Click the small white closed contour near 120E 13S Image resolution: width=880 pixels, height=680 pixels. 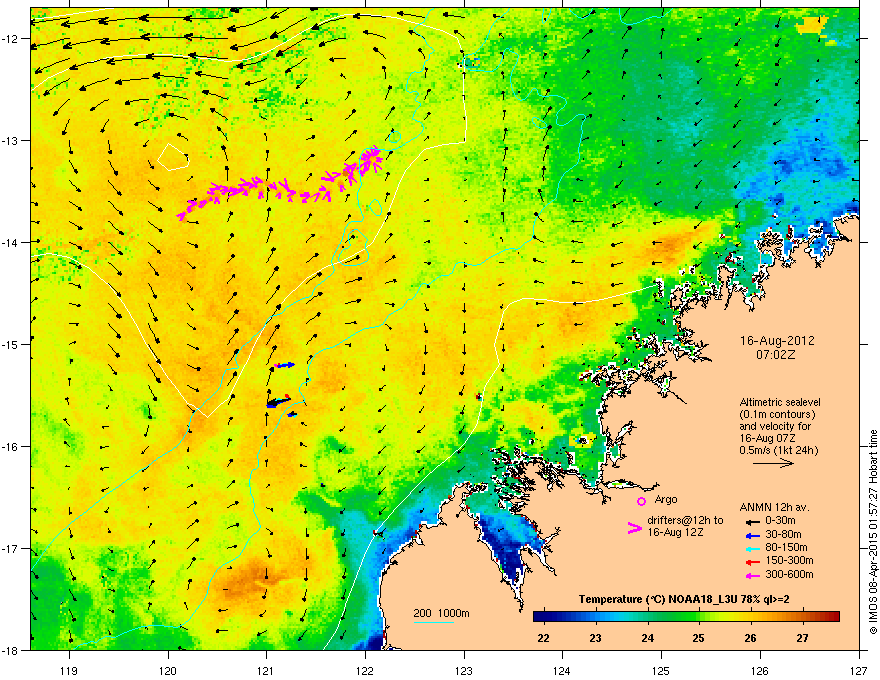[173, 157]
